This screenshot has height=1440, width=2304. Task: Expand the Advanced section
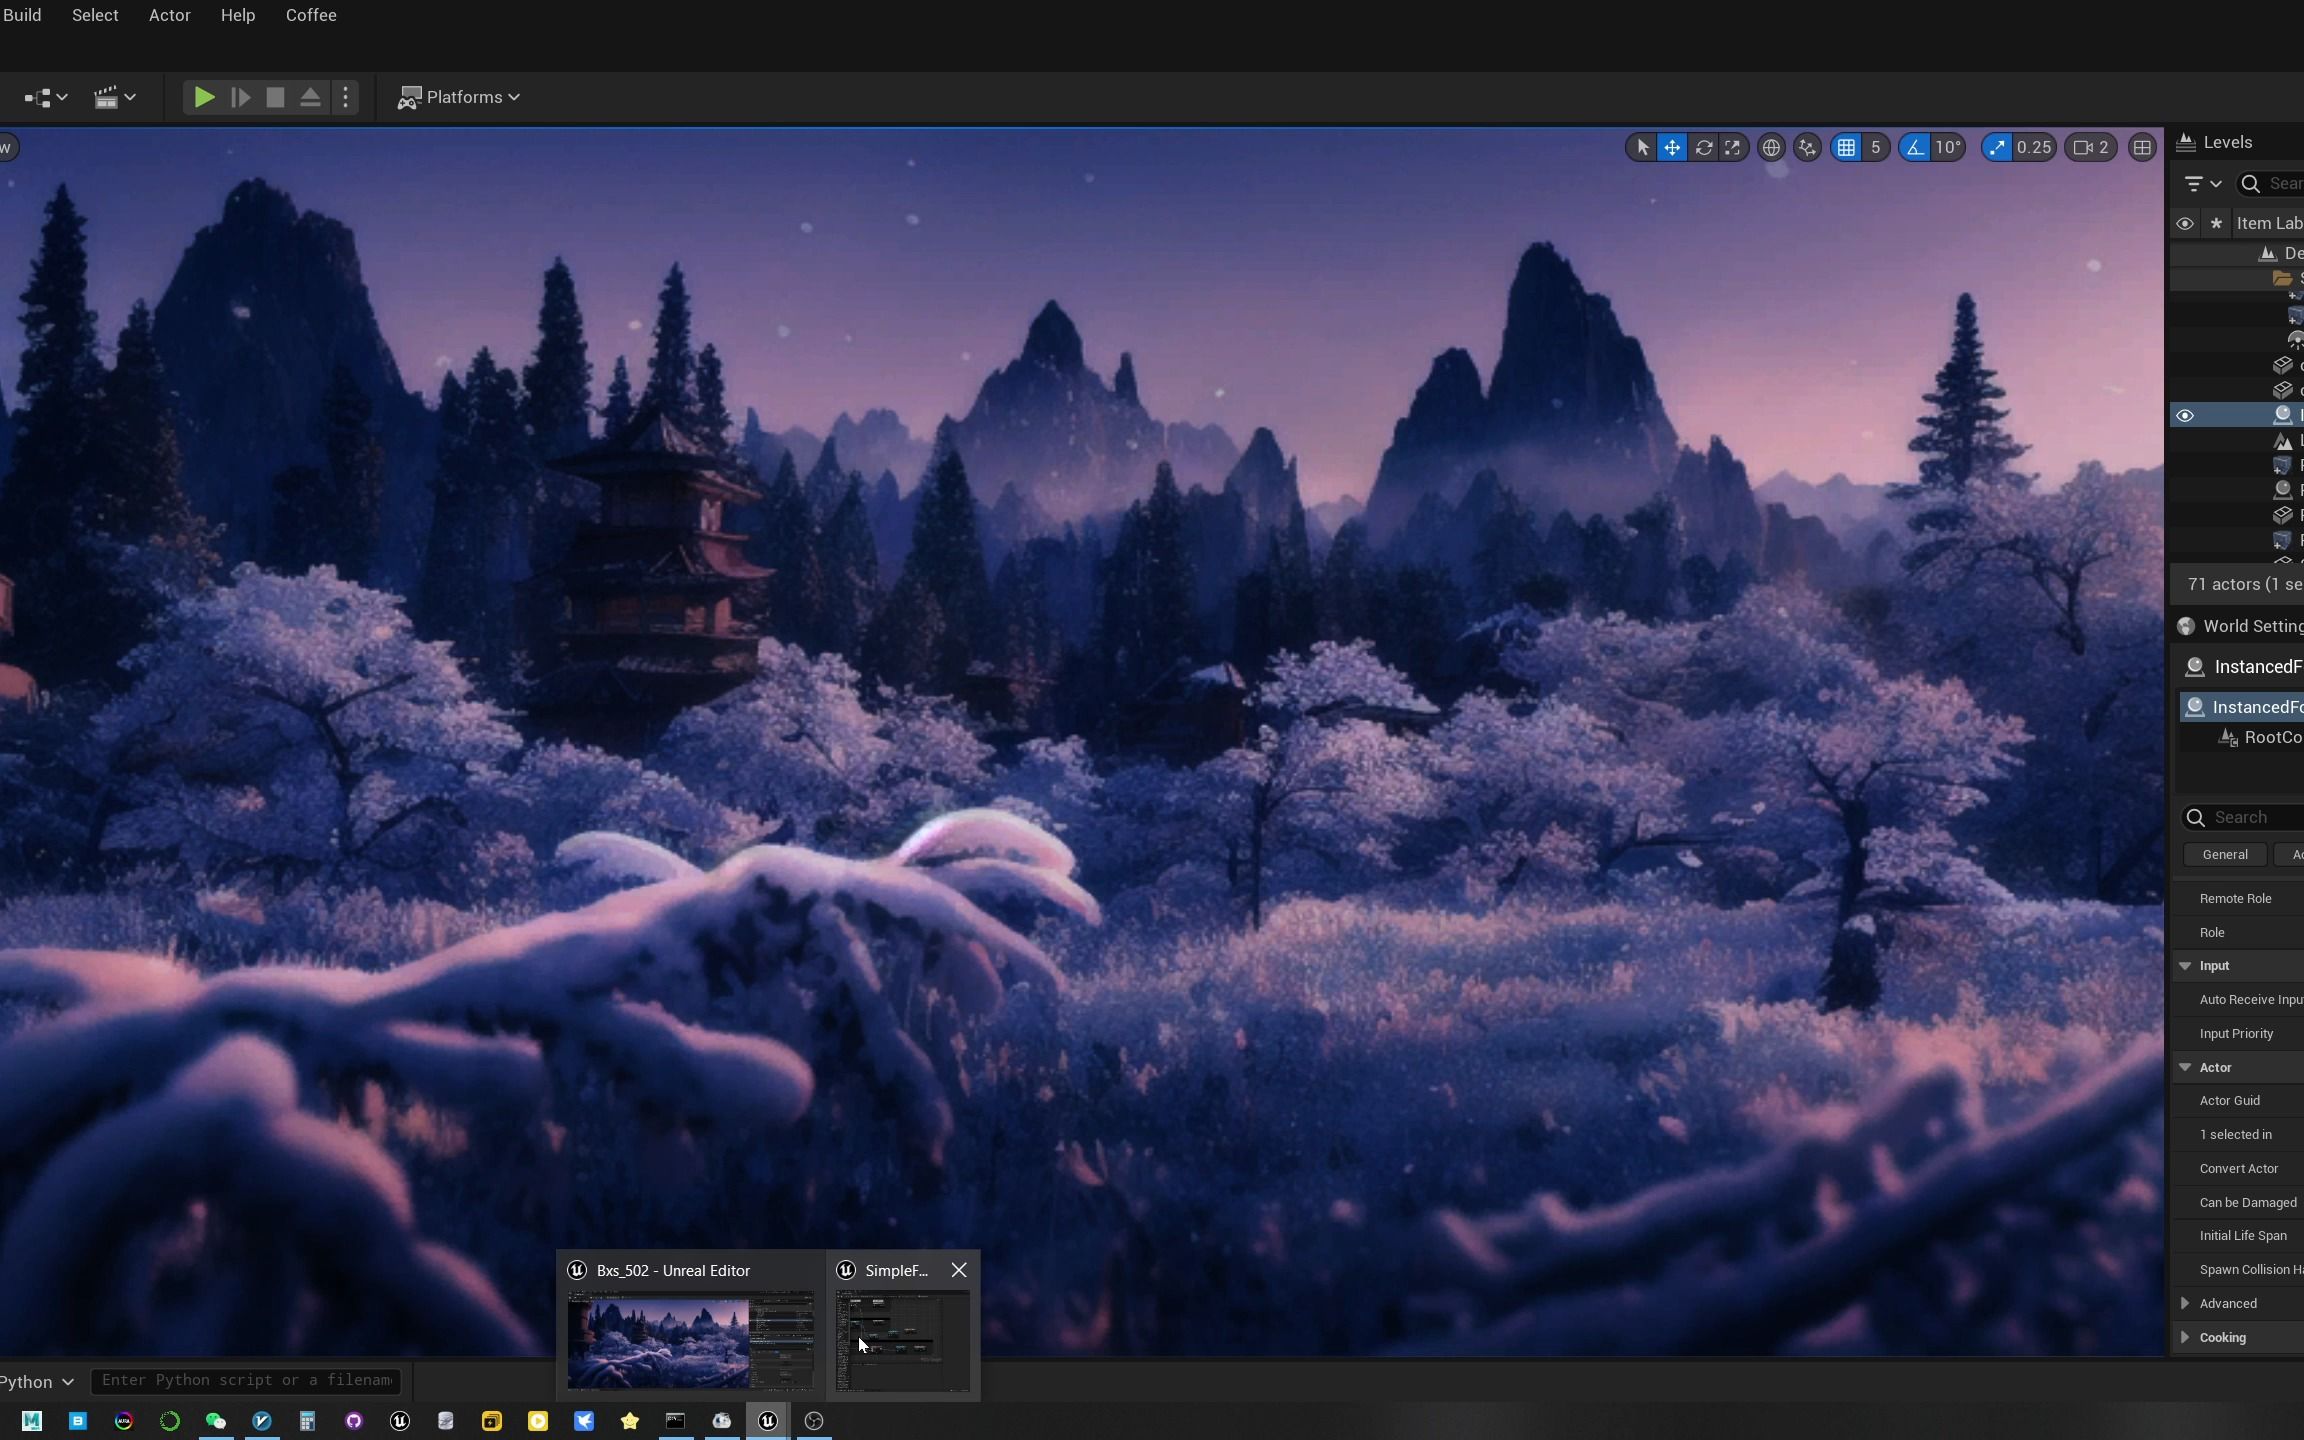[x=2185, y=1303]
